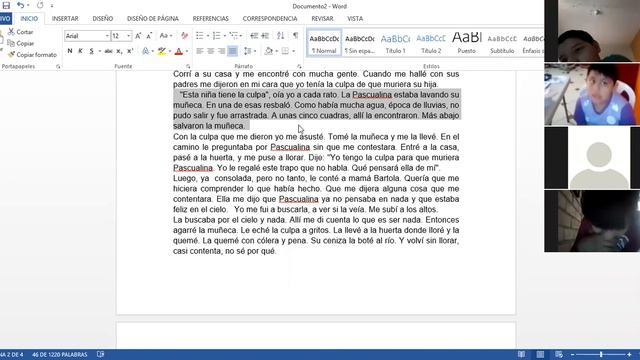Apply the Sin espaciado style
The width and height of the screenshot is (640, 360).
tap(360, 43)
